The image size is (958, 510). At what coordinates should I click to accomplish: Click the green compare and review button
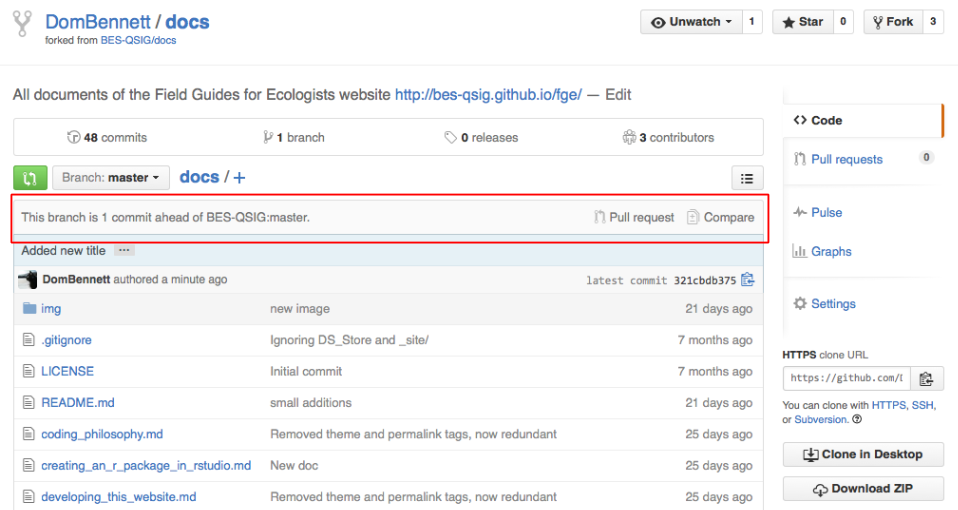(x=30, y=178)
